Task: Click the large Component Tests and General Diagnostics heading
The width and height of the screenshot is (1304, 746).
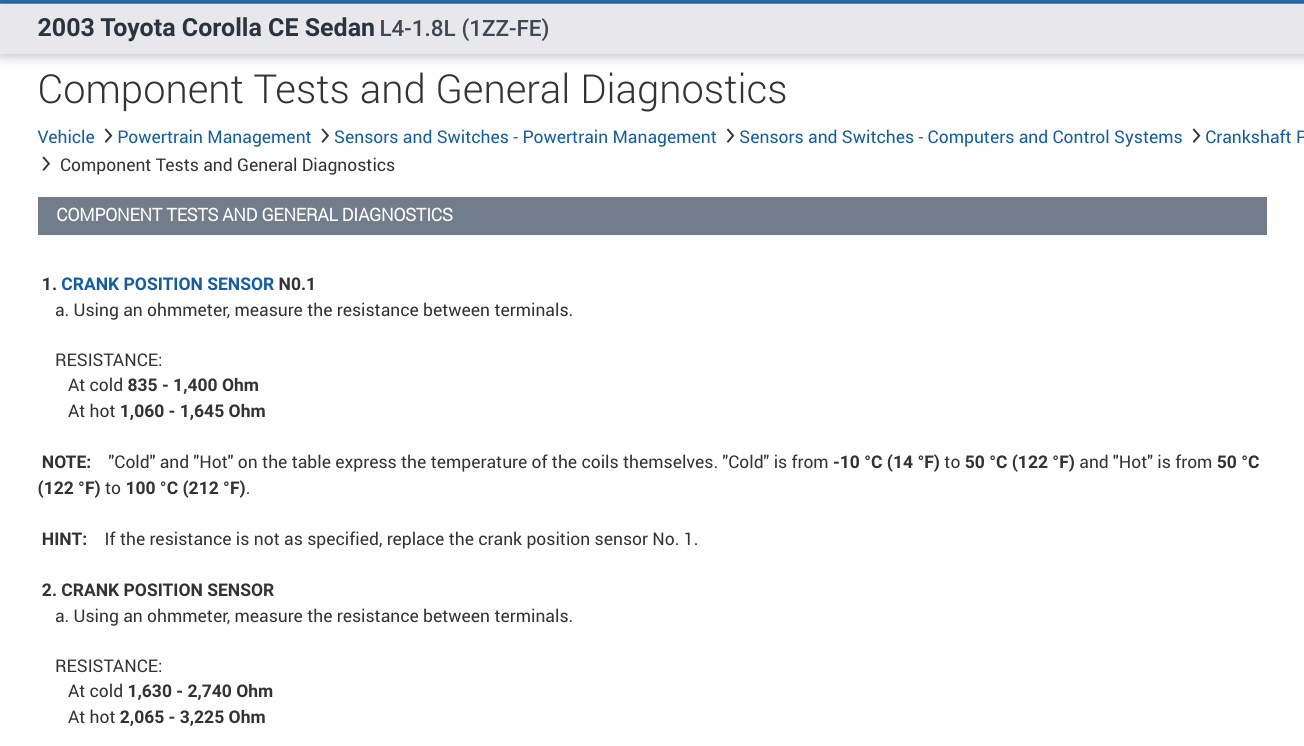Action: tap(412, 90)
